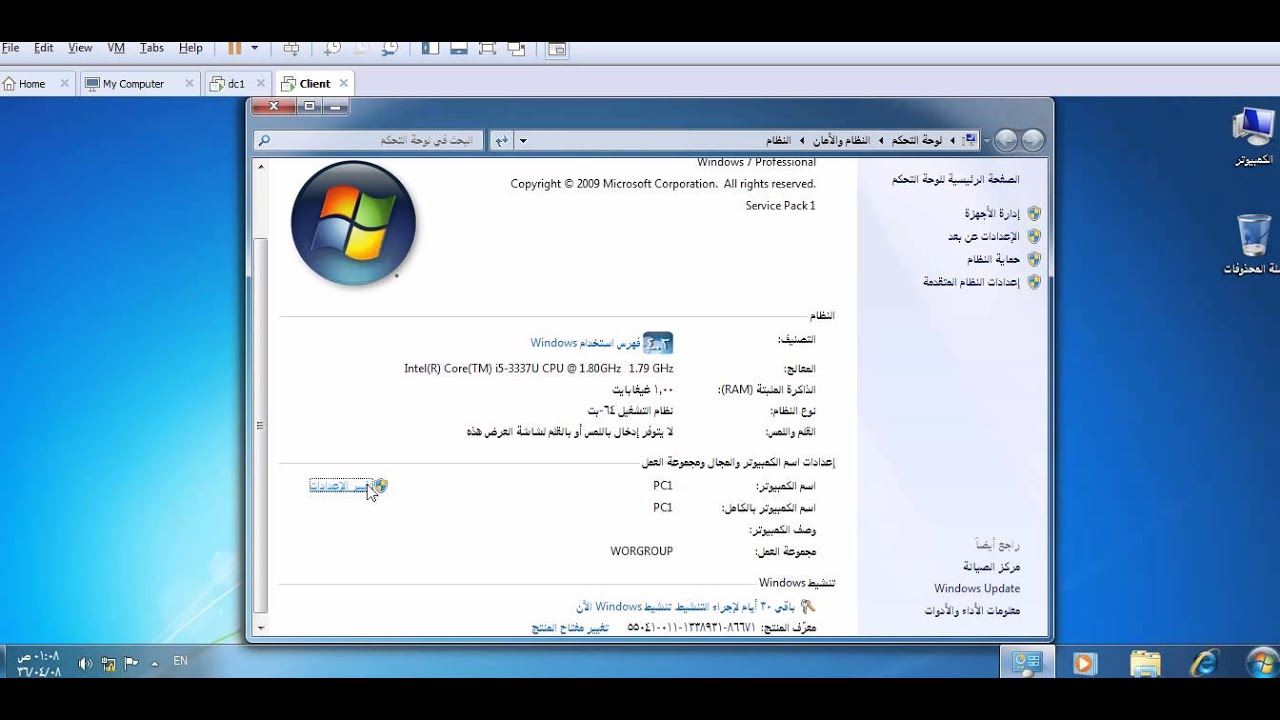This screenshot has height=720, width=1280.
Task: Click the WORGROUP workgroup value
Action: (x=642, y=551)
